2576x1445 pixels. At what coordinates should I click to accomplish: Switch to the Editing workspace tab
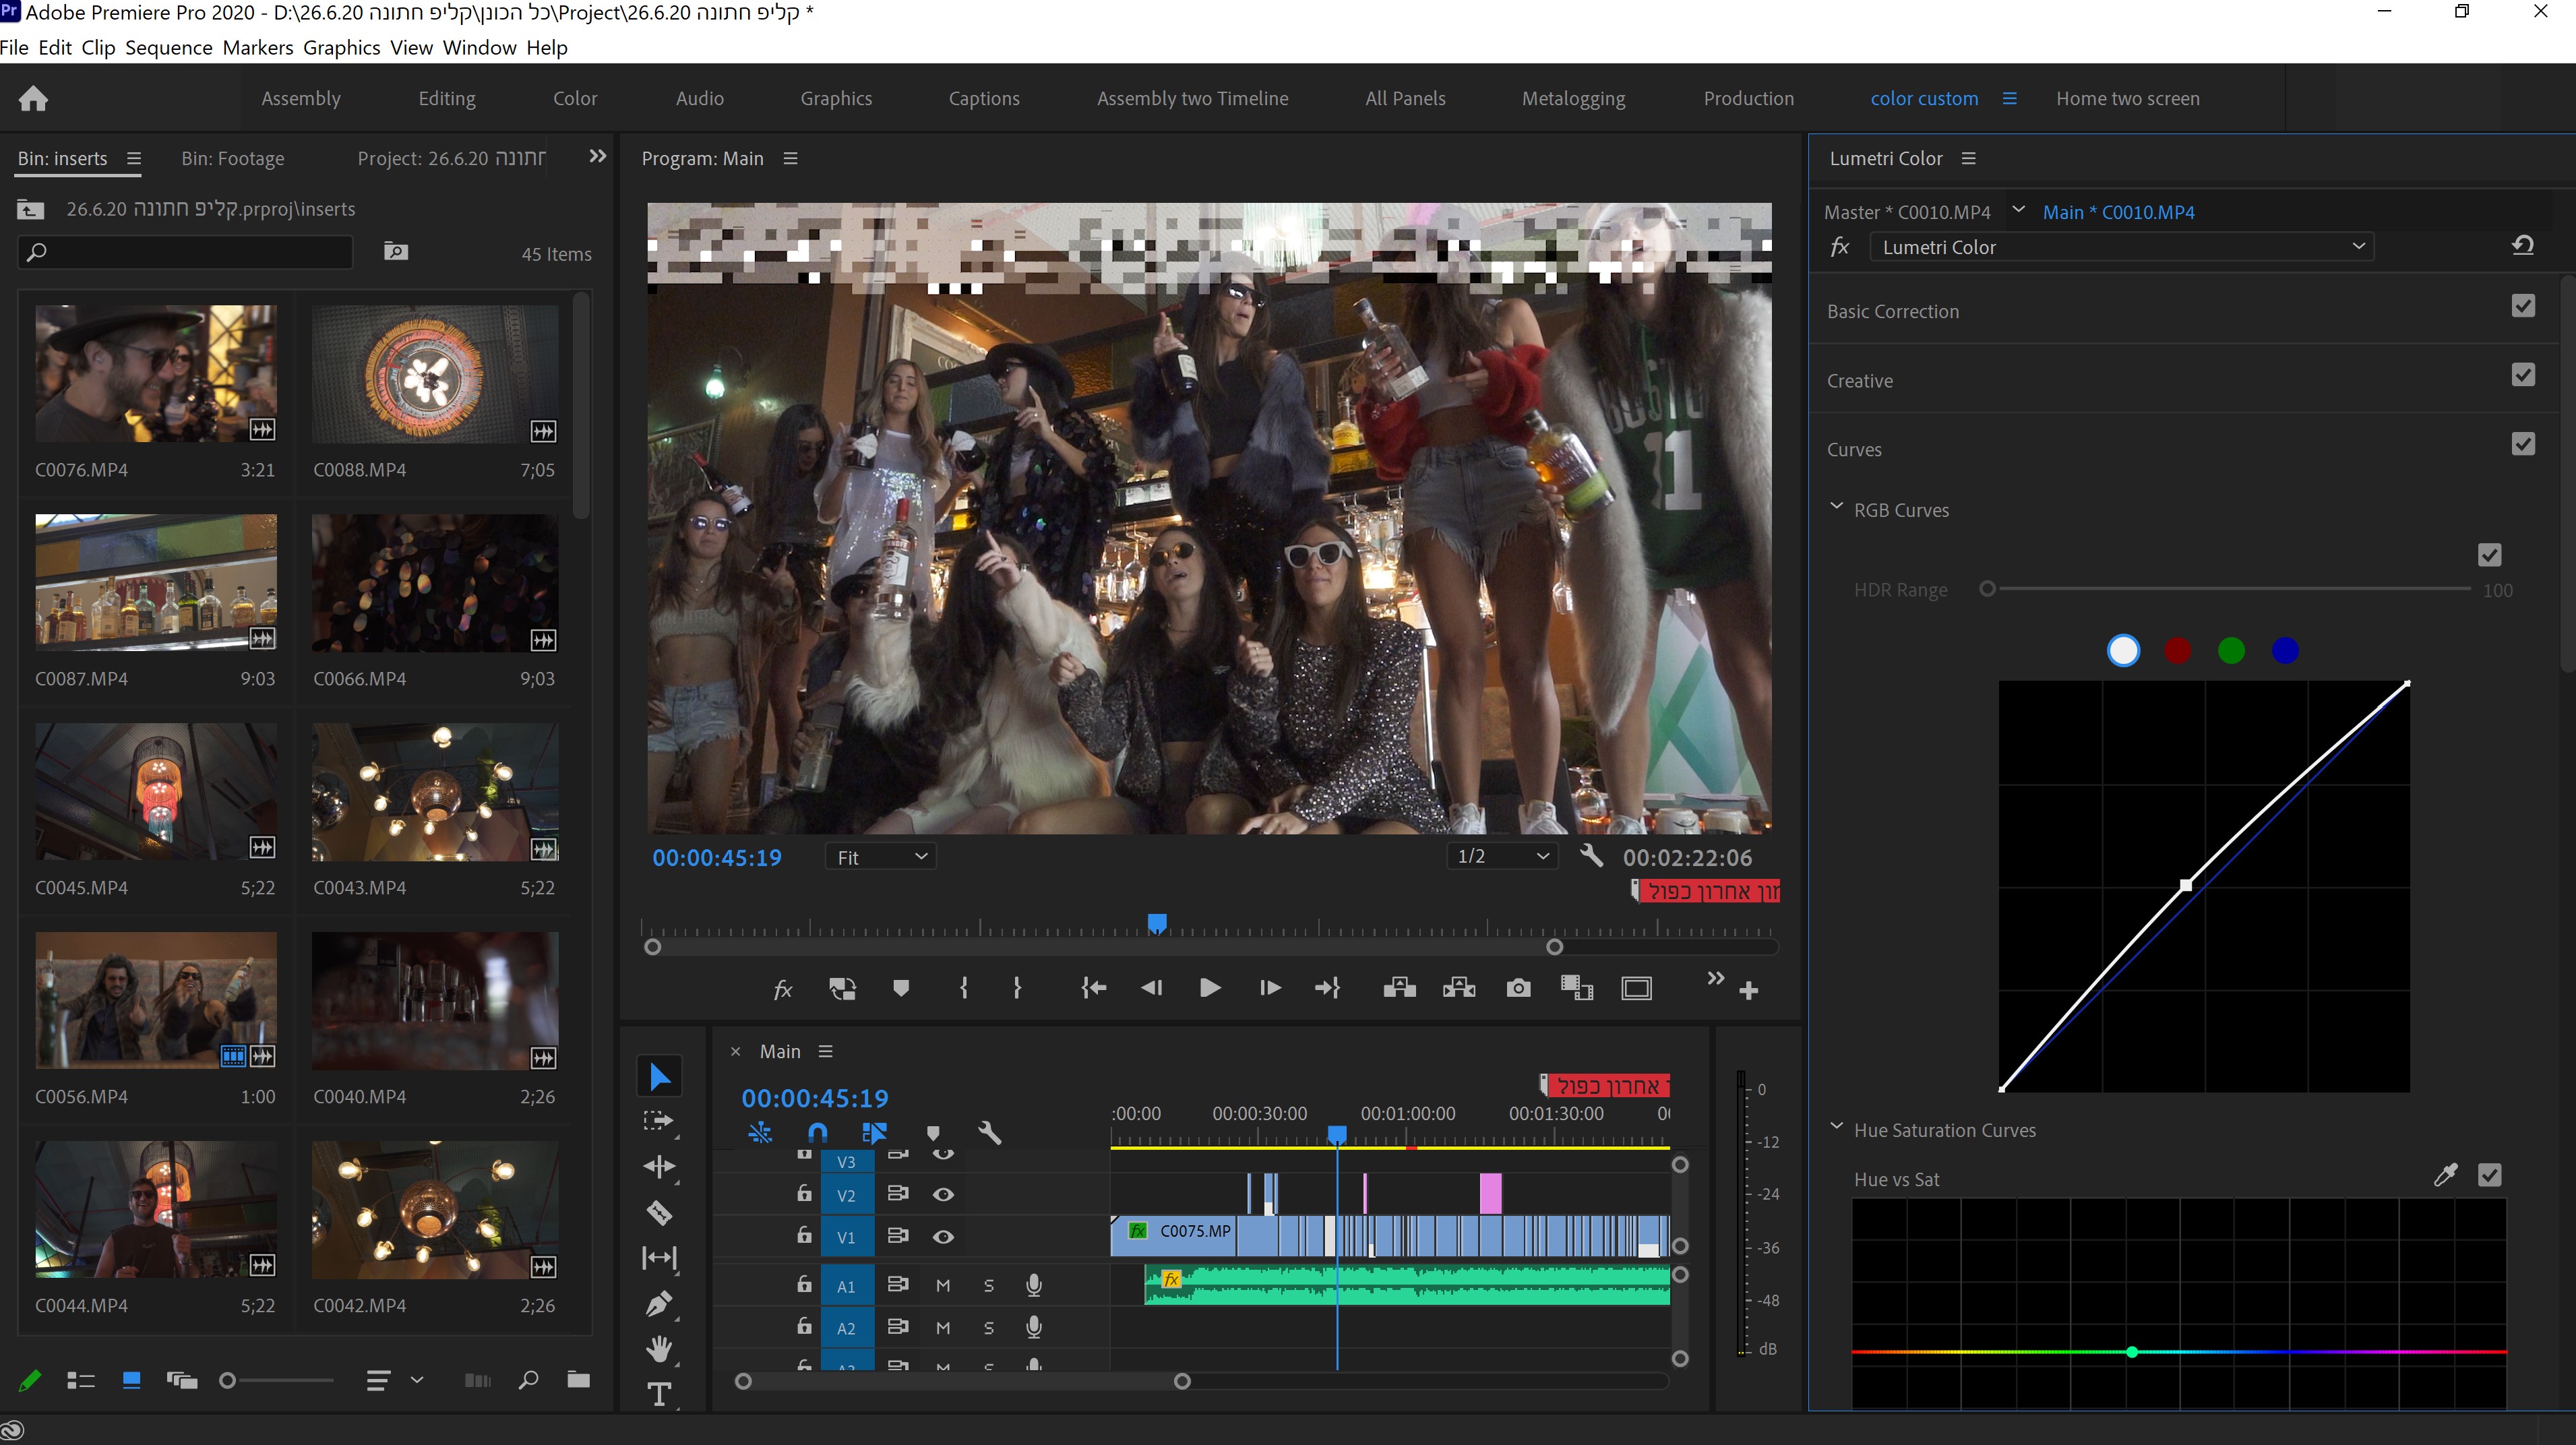tap(446, 98)
